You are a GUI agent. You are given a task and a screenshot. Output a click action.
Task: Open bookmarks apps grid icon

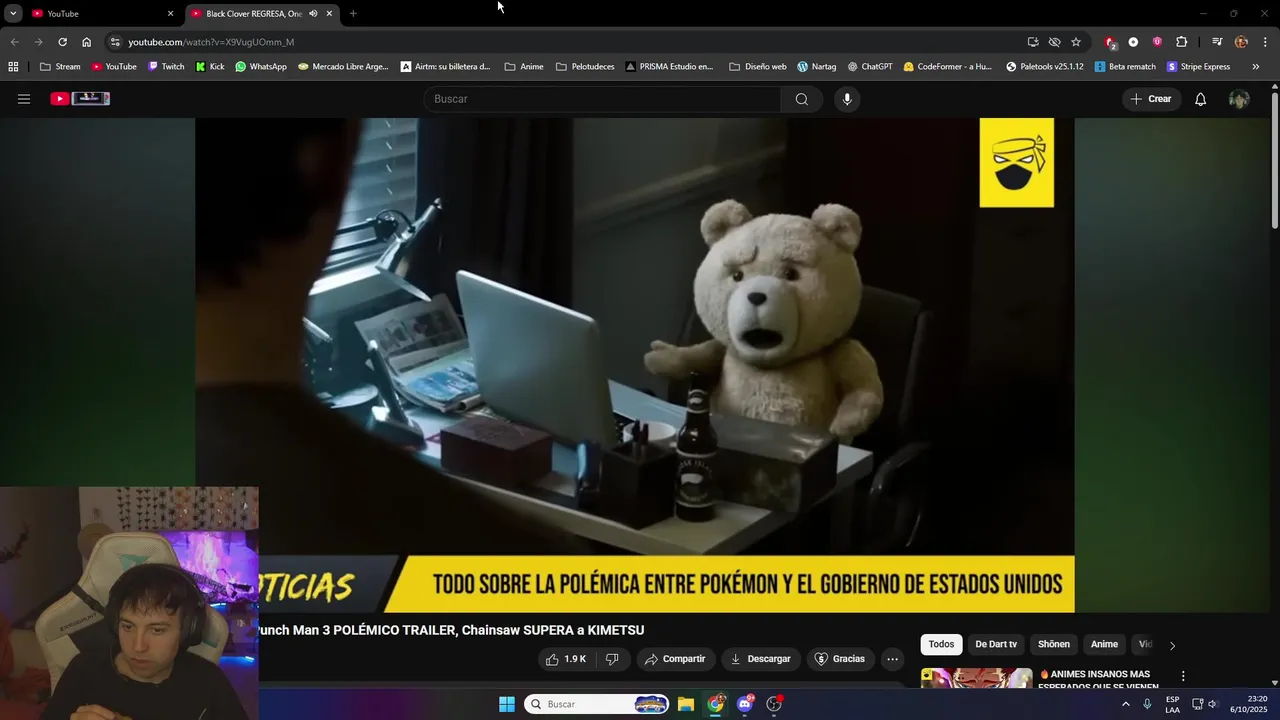(x=13, y=67)
